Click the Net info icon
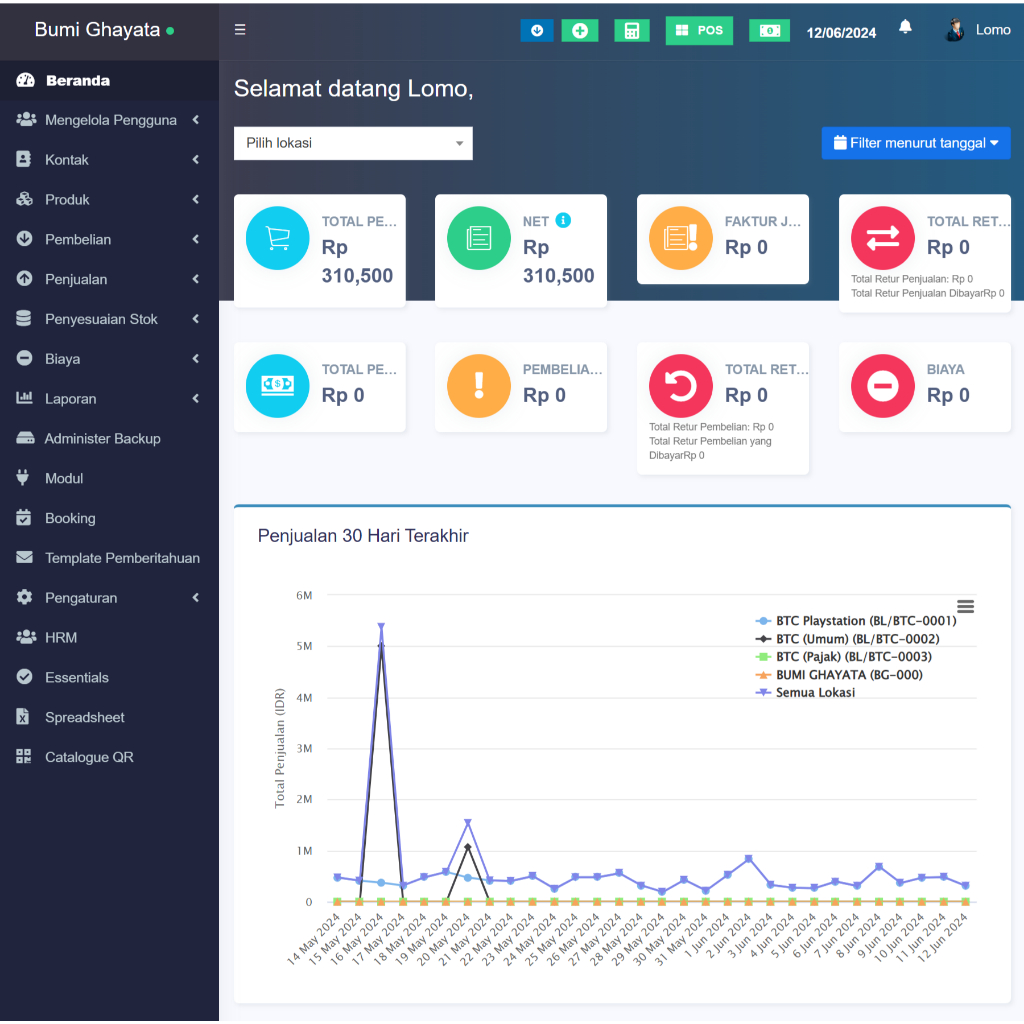Image resolution: width=1024 pixels, height=1024 pixels. [563, 220]
